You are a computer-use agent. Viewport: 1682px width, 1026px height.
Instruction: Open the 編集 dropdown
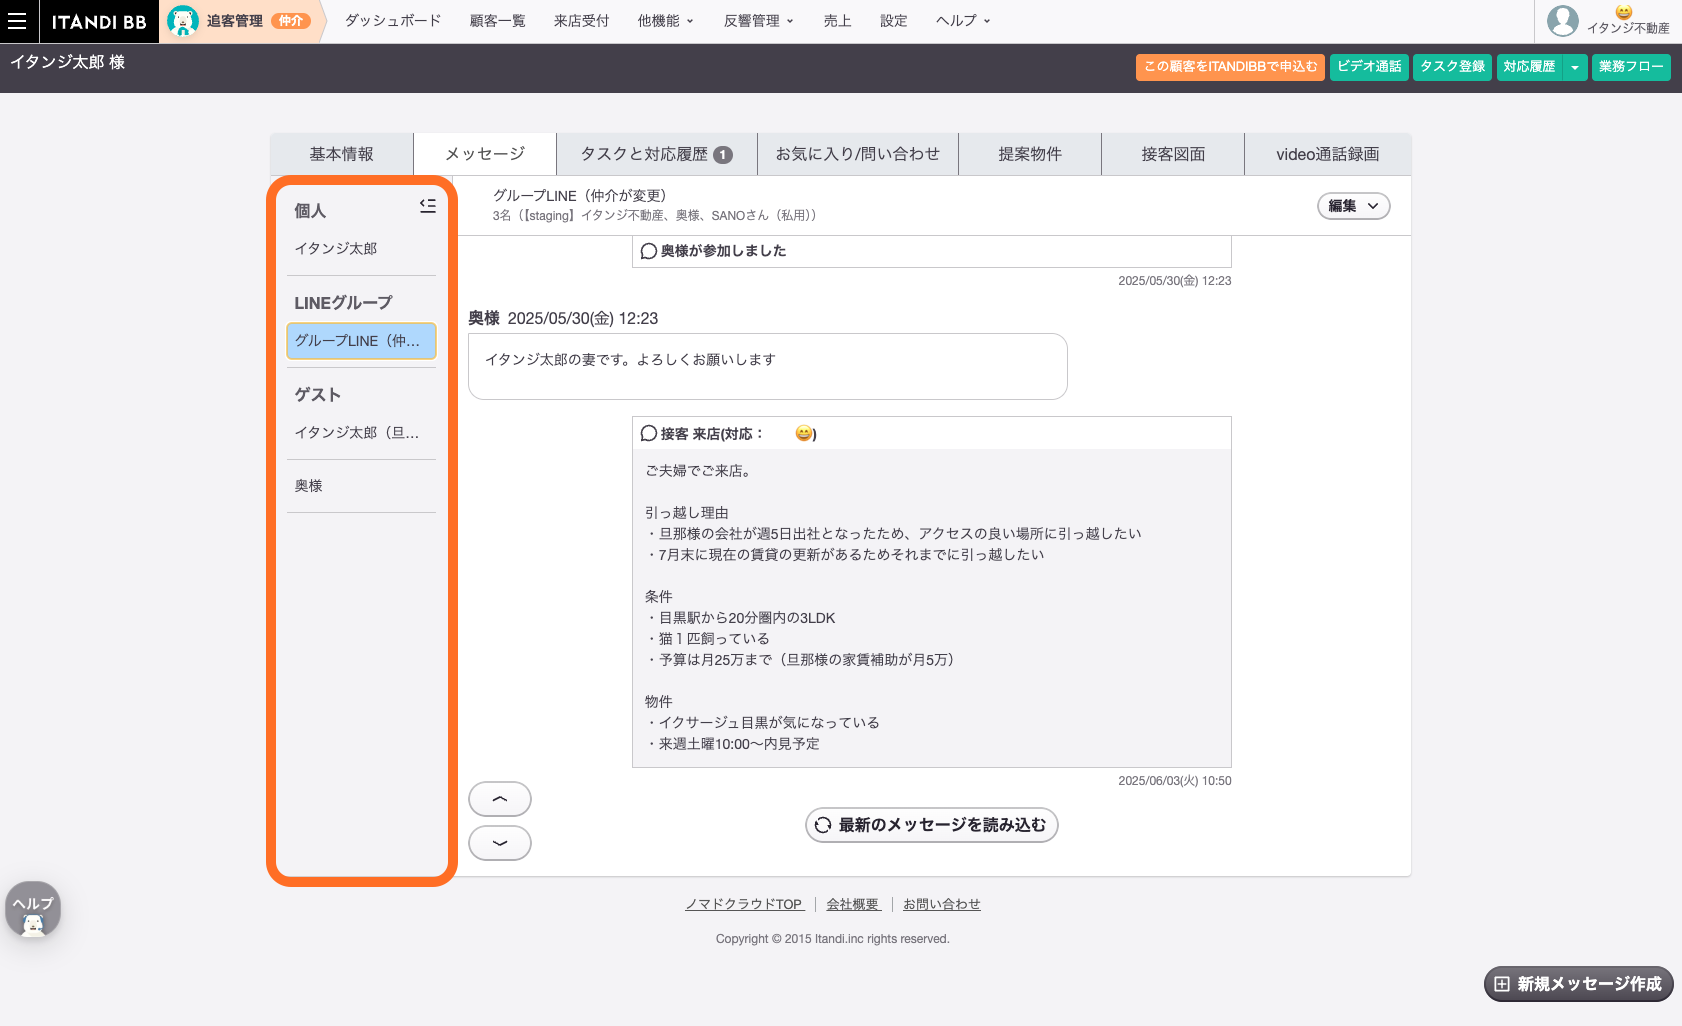point(1353,206)
